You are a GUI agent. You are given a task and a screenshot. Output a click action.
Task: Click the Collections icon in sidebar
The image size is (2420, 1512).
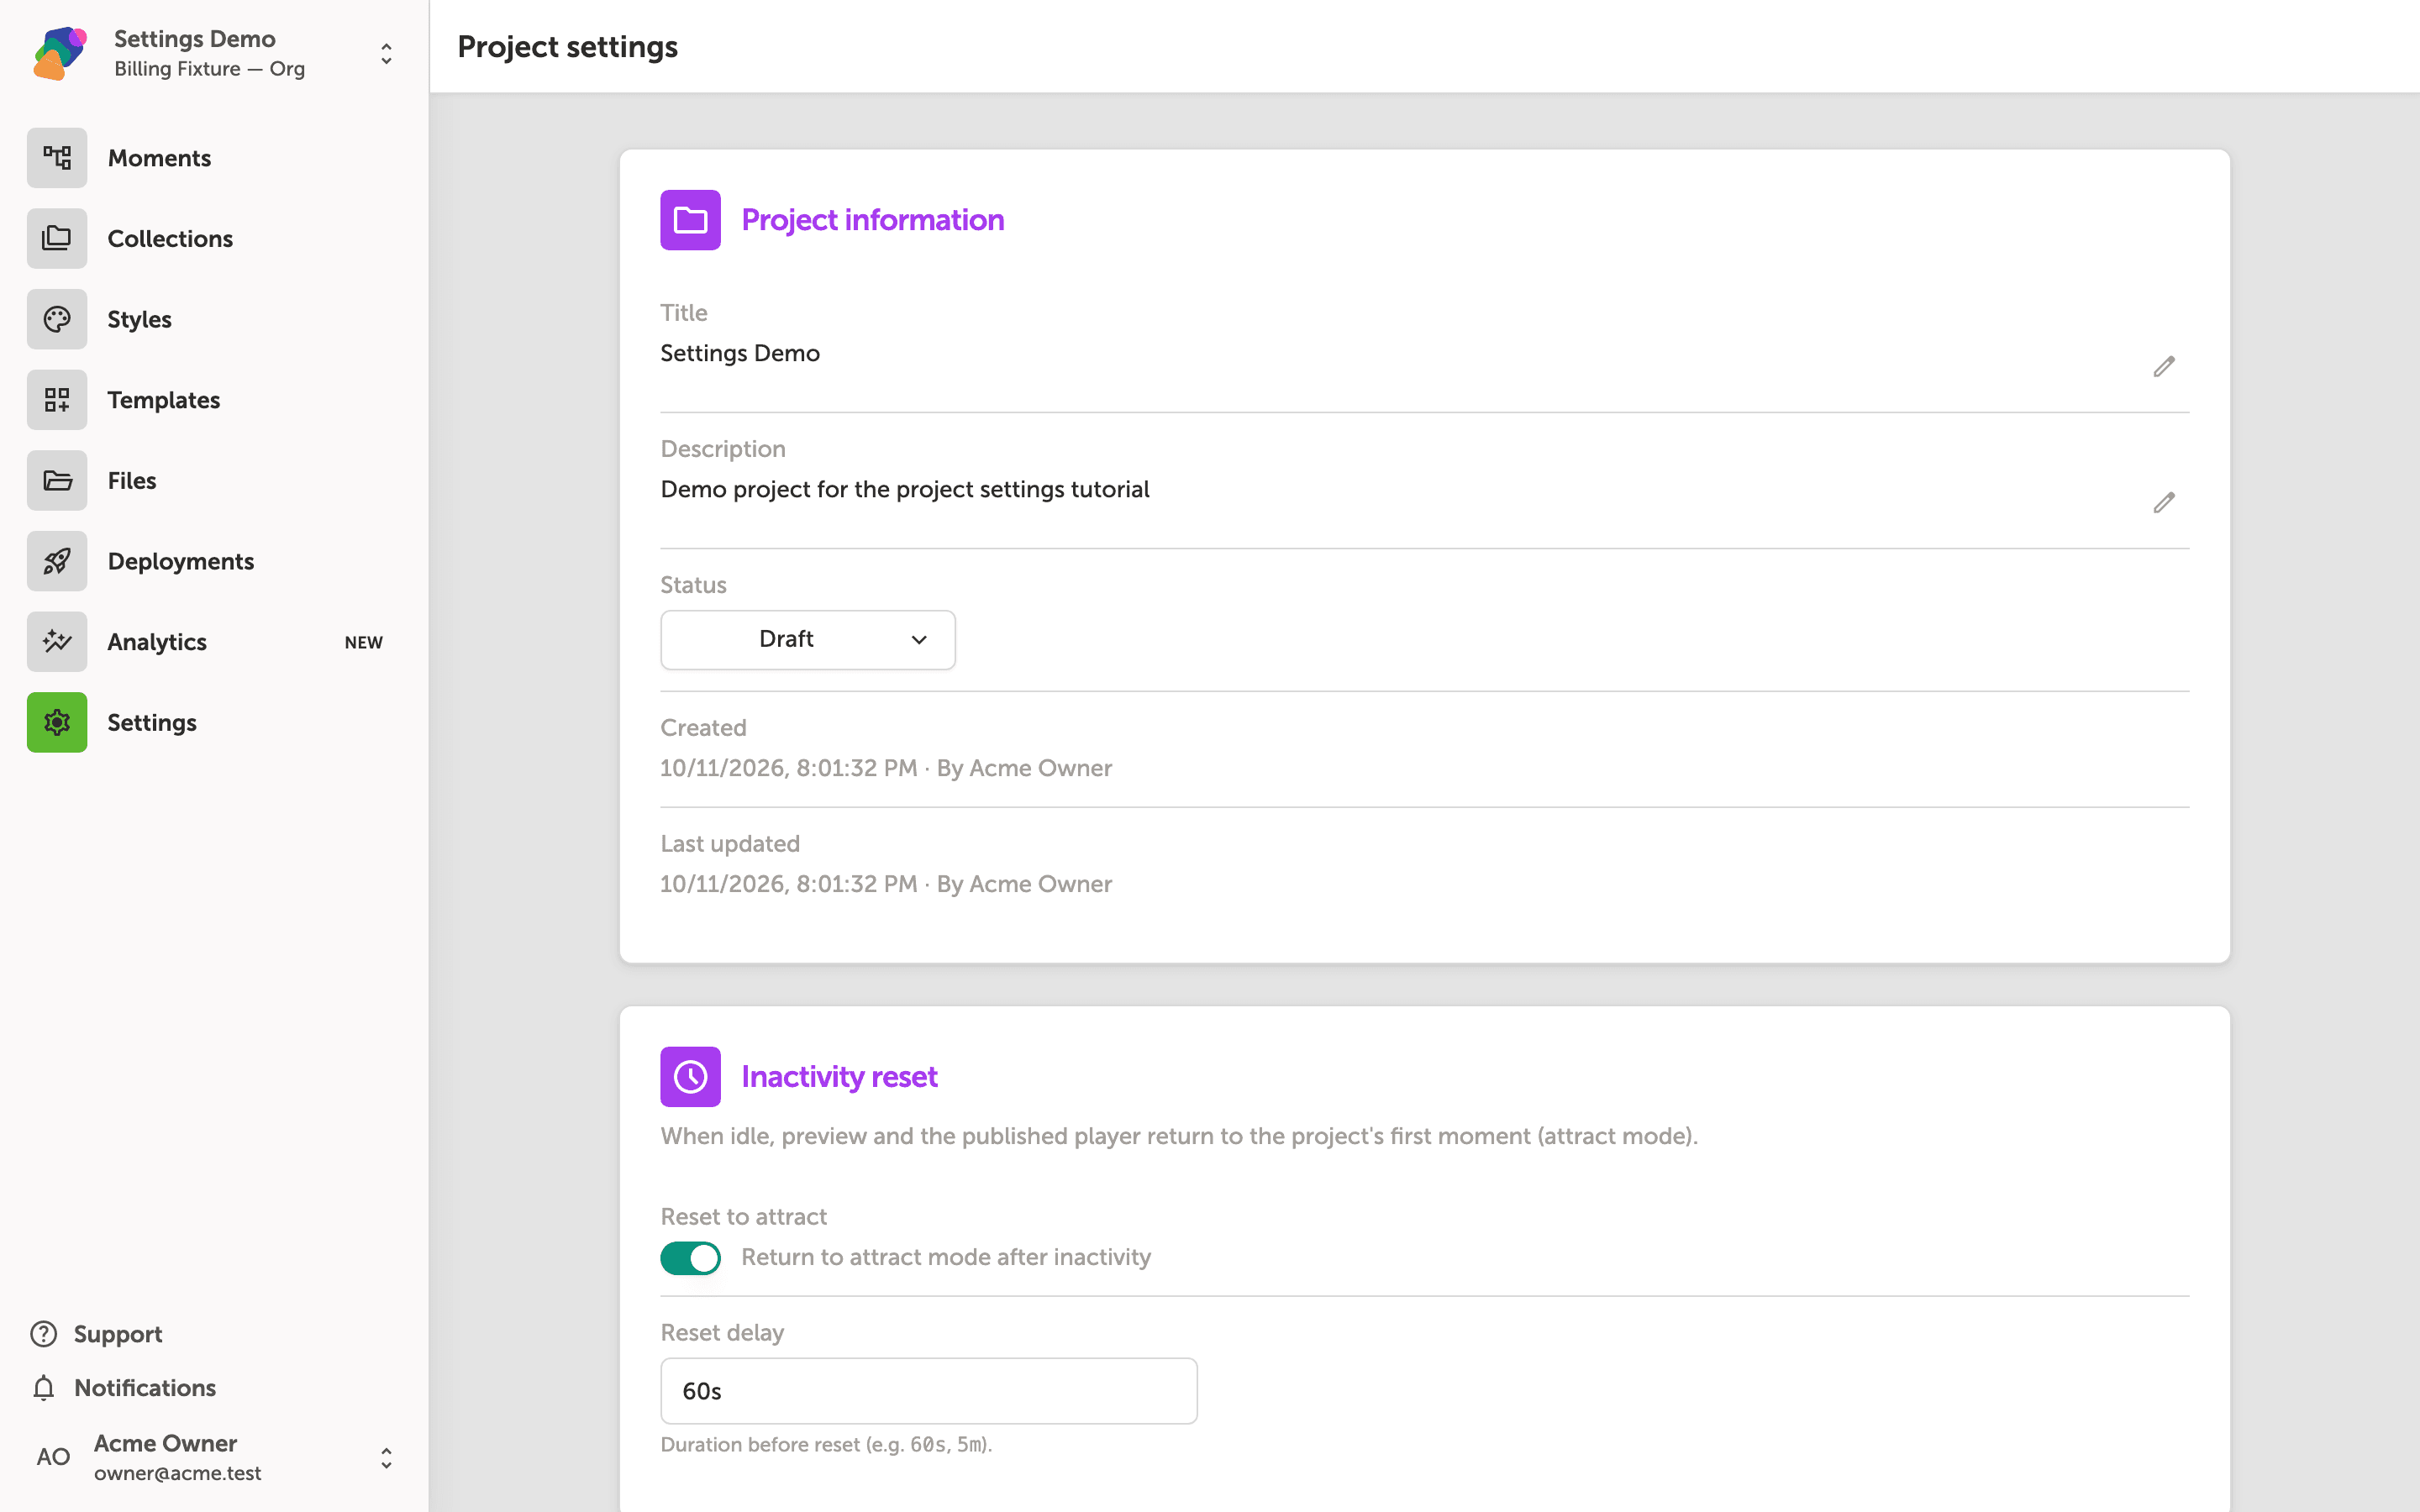[x=57, y=239]
